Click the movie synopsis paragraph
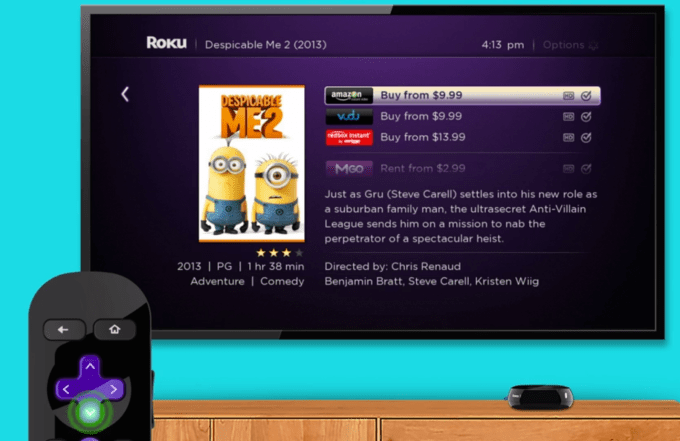The width and height of the screenshot is (680, 441). [x=461, y=216]
